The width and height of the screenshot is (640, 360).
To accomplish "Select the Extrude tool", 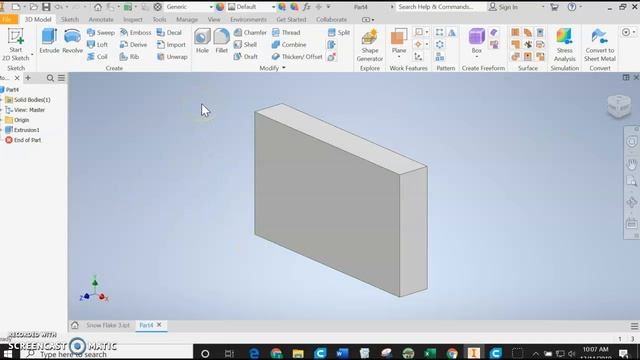I will pyautogui.click(x=49, y=41).
